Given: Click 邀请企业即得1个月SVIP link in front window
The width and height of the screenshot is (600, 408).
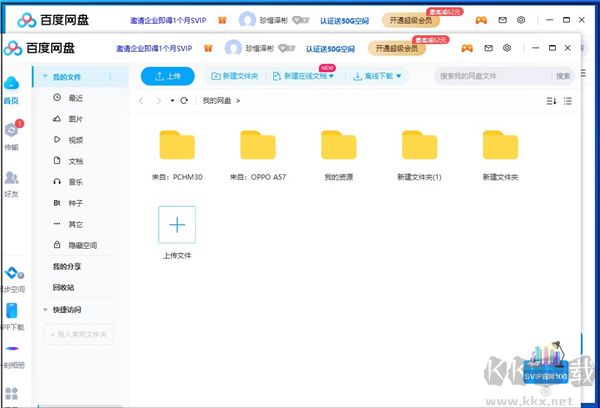Looking at the screenshot, I should point(154,48).
